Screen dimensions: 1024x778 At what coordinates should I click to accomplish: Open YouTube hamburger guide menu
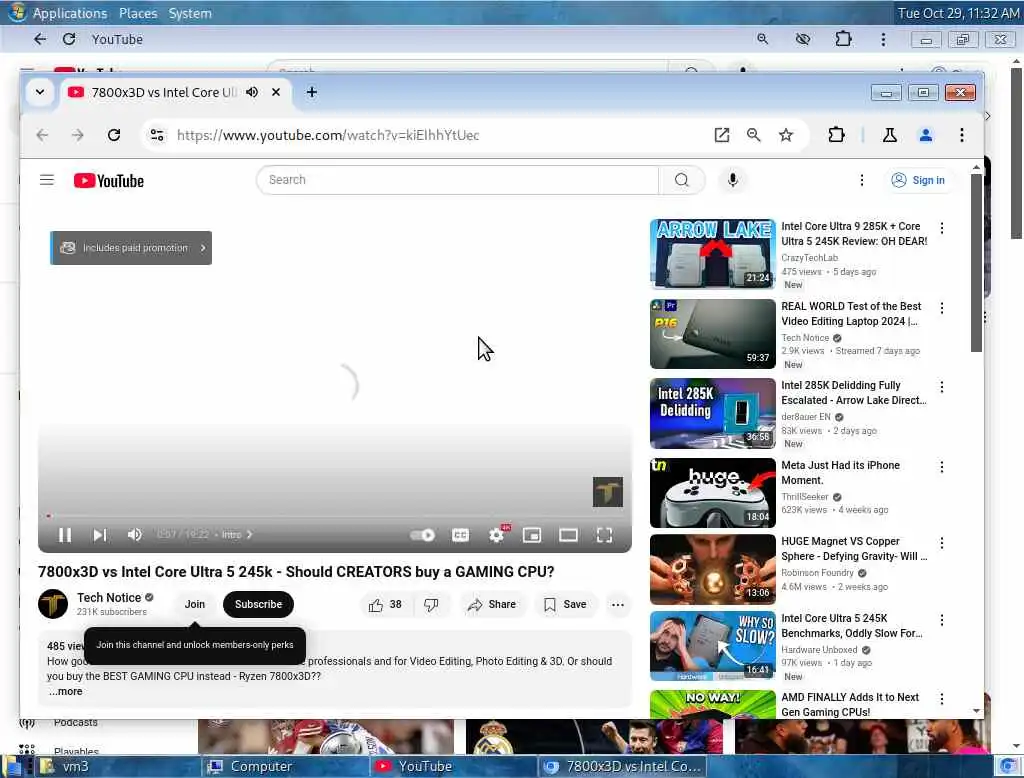46,180
